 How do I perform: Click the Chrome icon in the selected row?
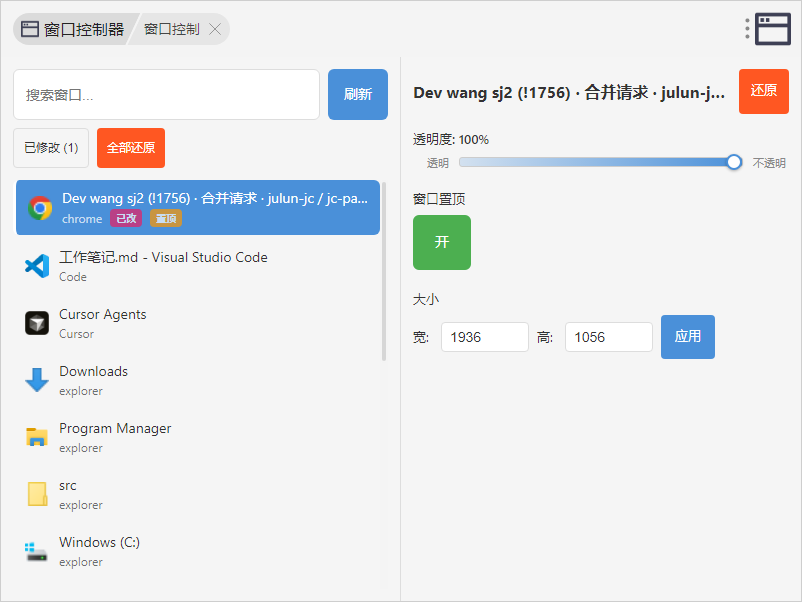[x=40, y=208]
